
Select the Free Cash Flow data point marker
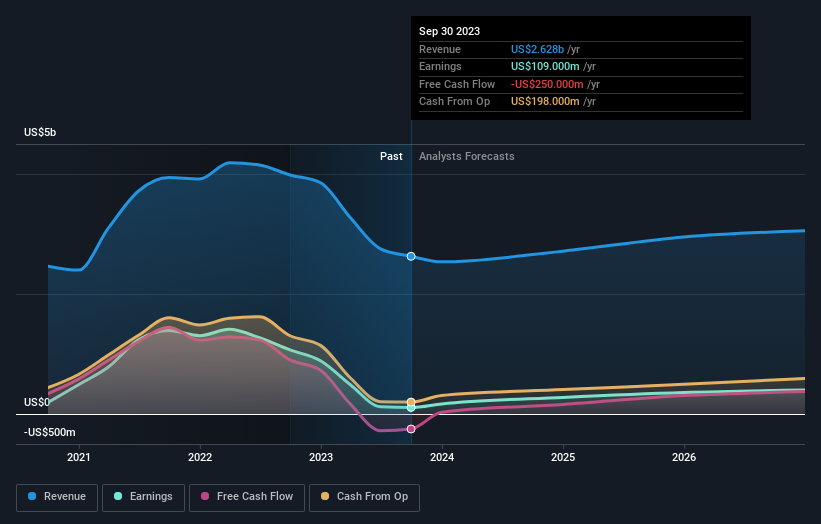[x=411, y=429]
